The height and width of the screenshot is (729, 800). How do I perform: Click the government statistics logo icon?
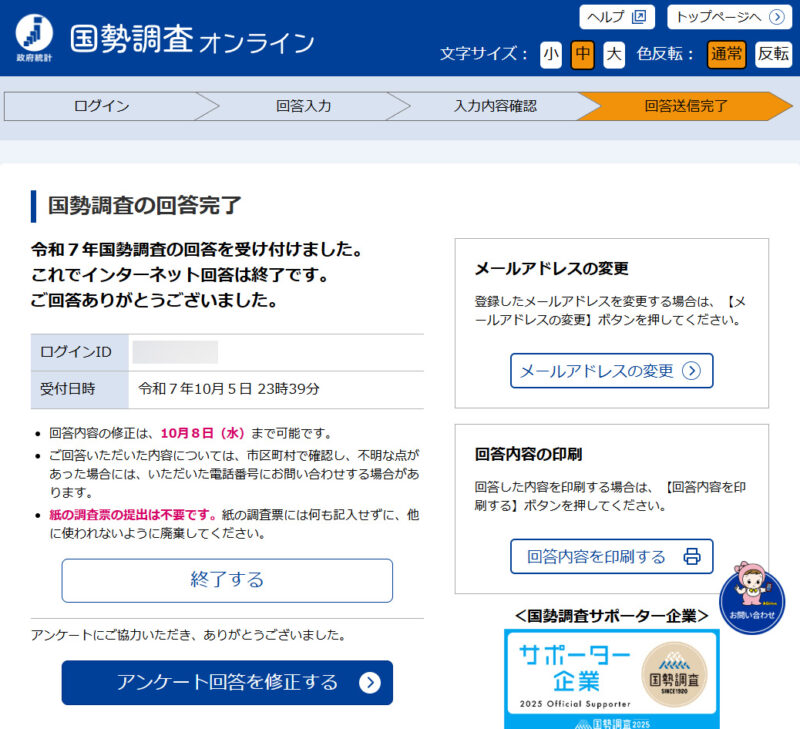point(35,38)
